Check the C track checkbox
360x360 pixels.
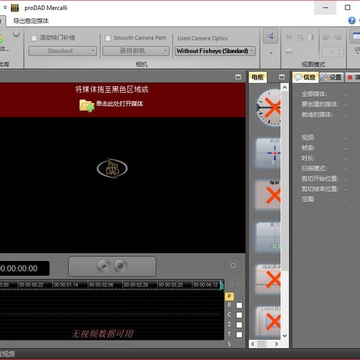point(239,315)
